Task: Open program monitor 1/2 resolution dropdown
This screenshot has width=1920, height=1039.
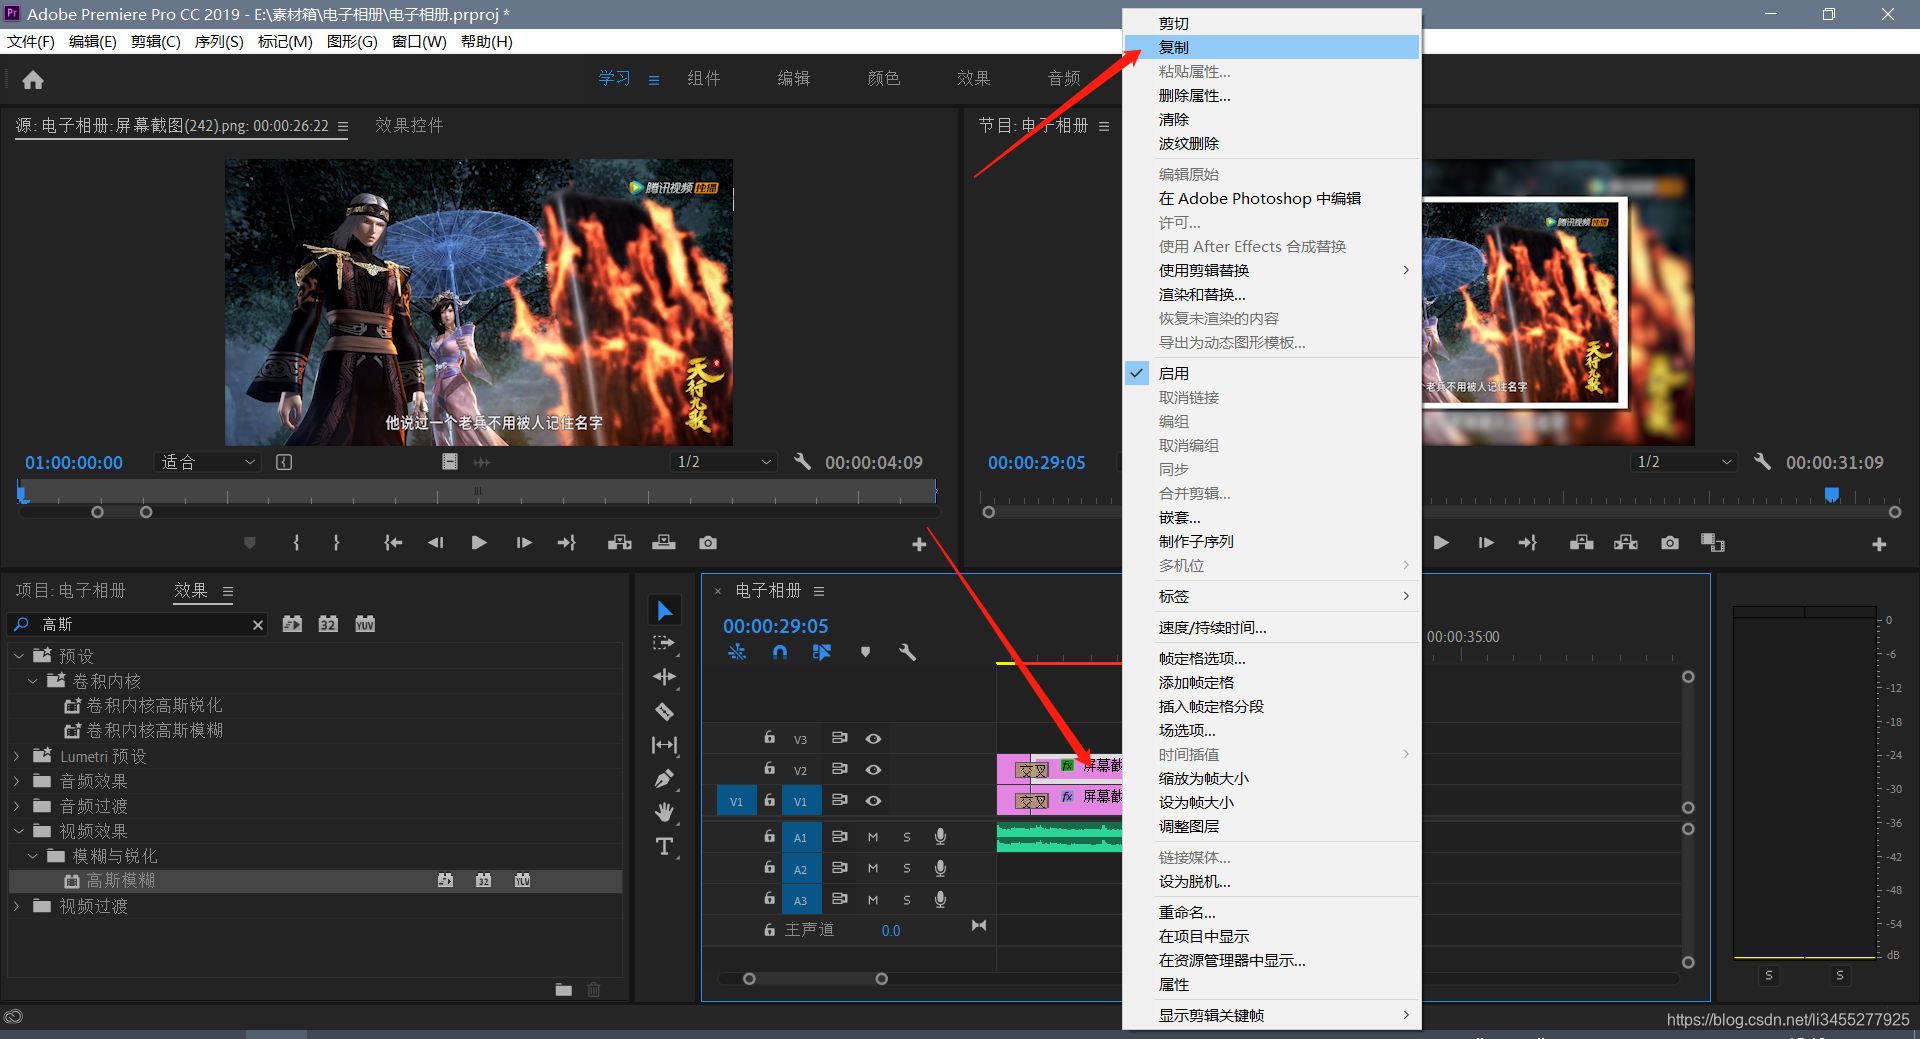Action: tap(1683, 462)
